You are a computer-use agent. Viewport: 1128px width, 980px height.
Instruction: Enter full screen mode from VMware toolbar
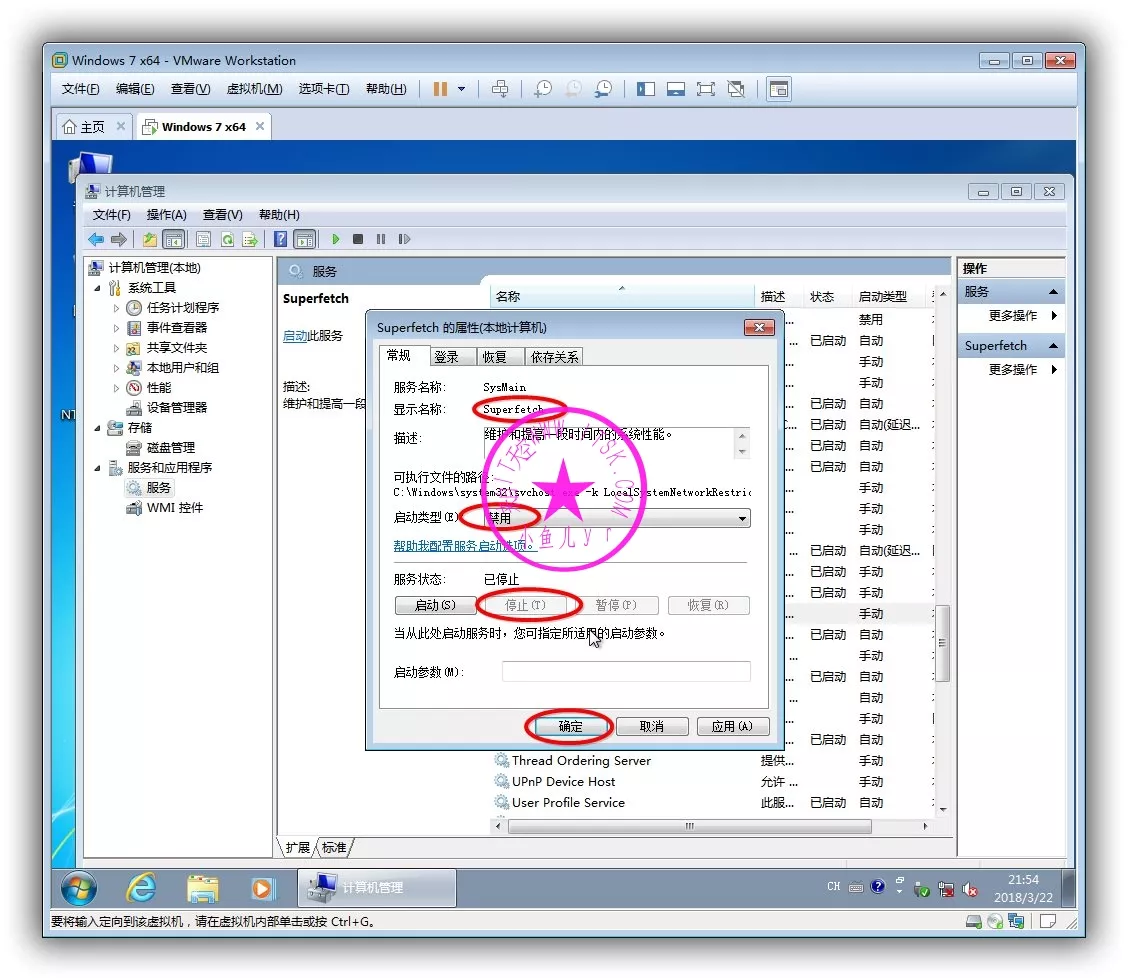pos(706,89)
